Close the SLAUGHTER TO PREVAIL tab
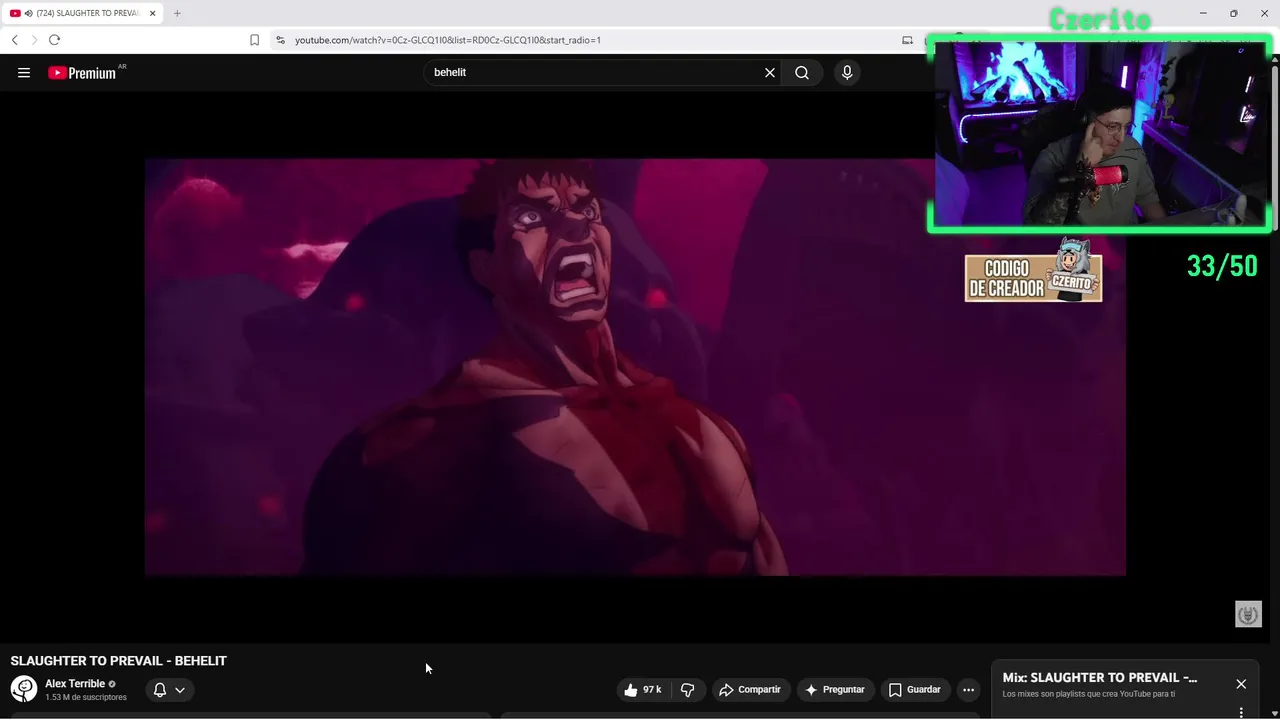The height and width of the screenshot is (720, 1280). (153, 13)
